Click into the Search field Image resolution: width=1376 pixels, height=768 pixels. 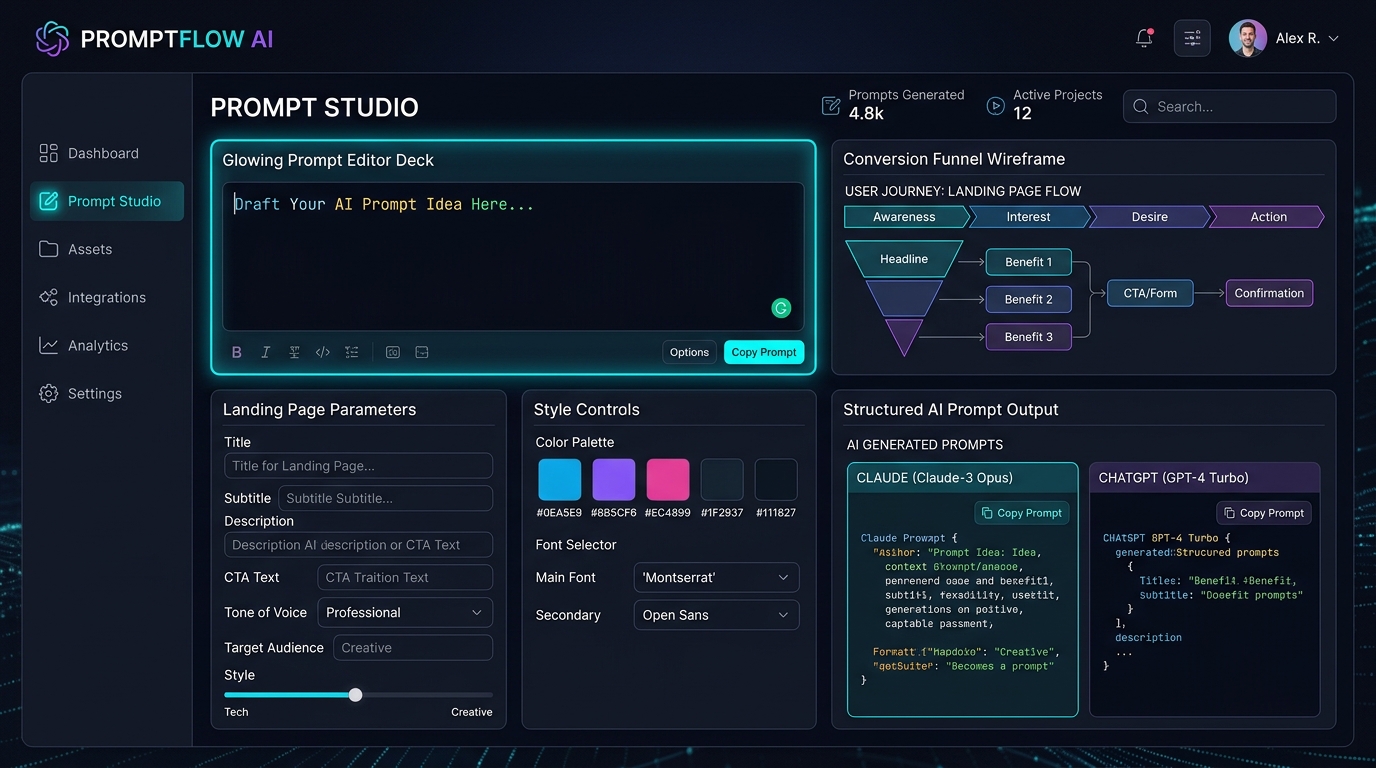pos(1229,106)
